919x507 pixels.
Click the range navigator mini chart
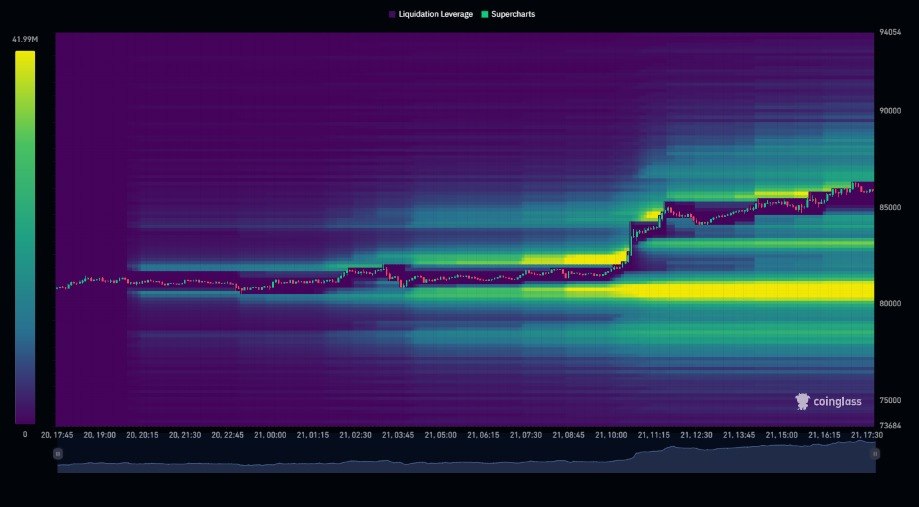(467, 456)
